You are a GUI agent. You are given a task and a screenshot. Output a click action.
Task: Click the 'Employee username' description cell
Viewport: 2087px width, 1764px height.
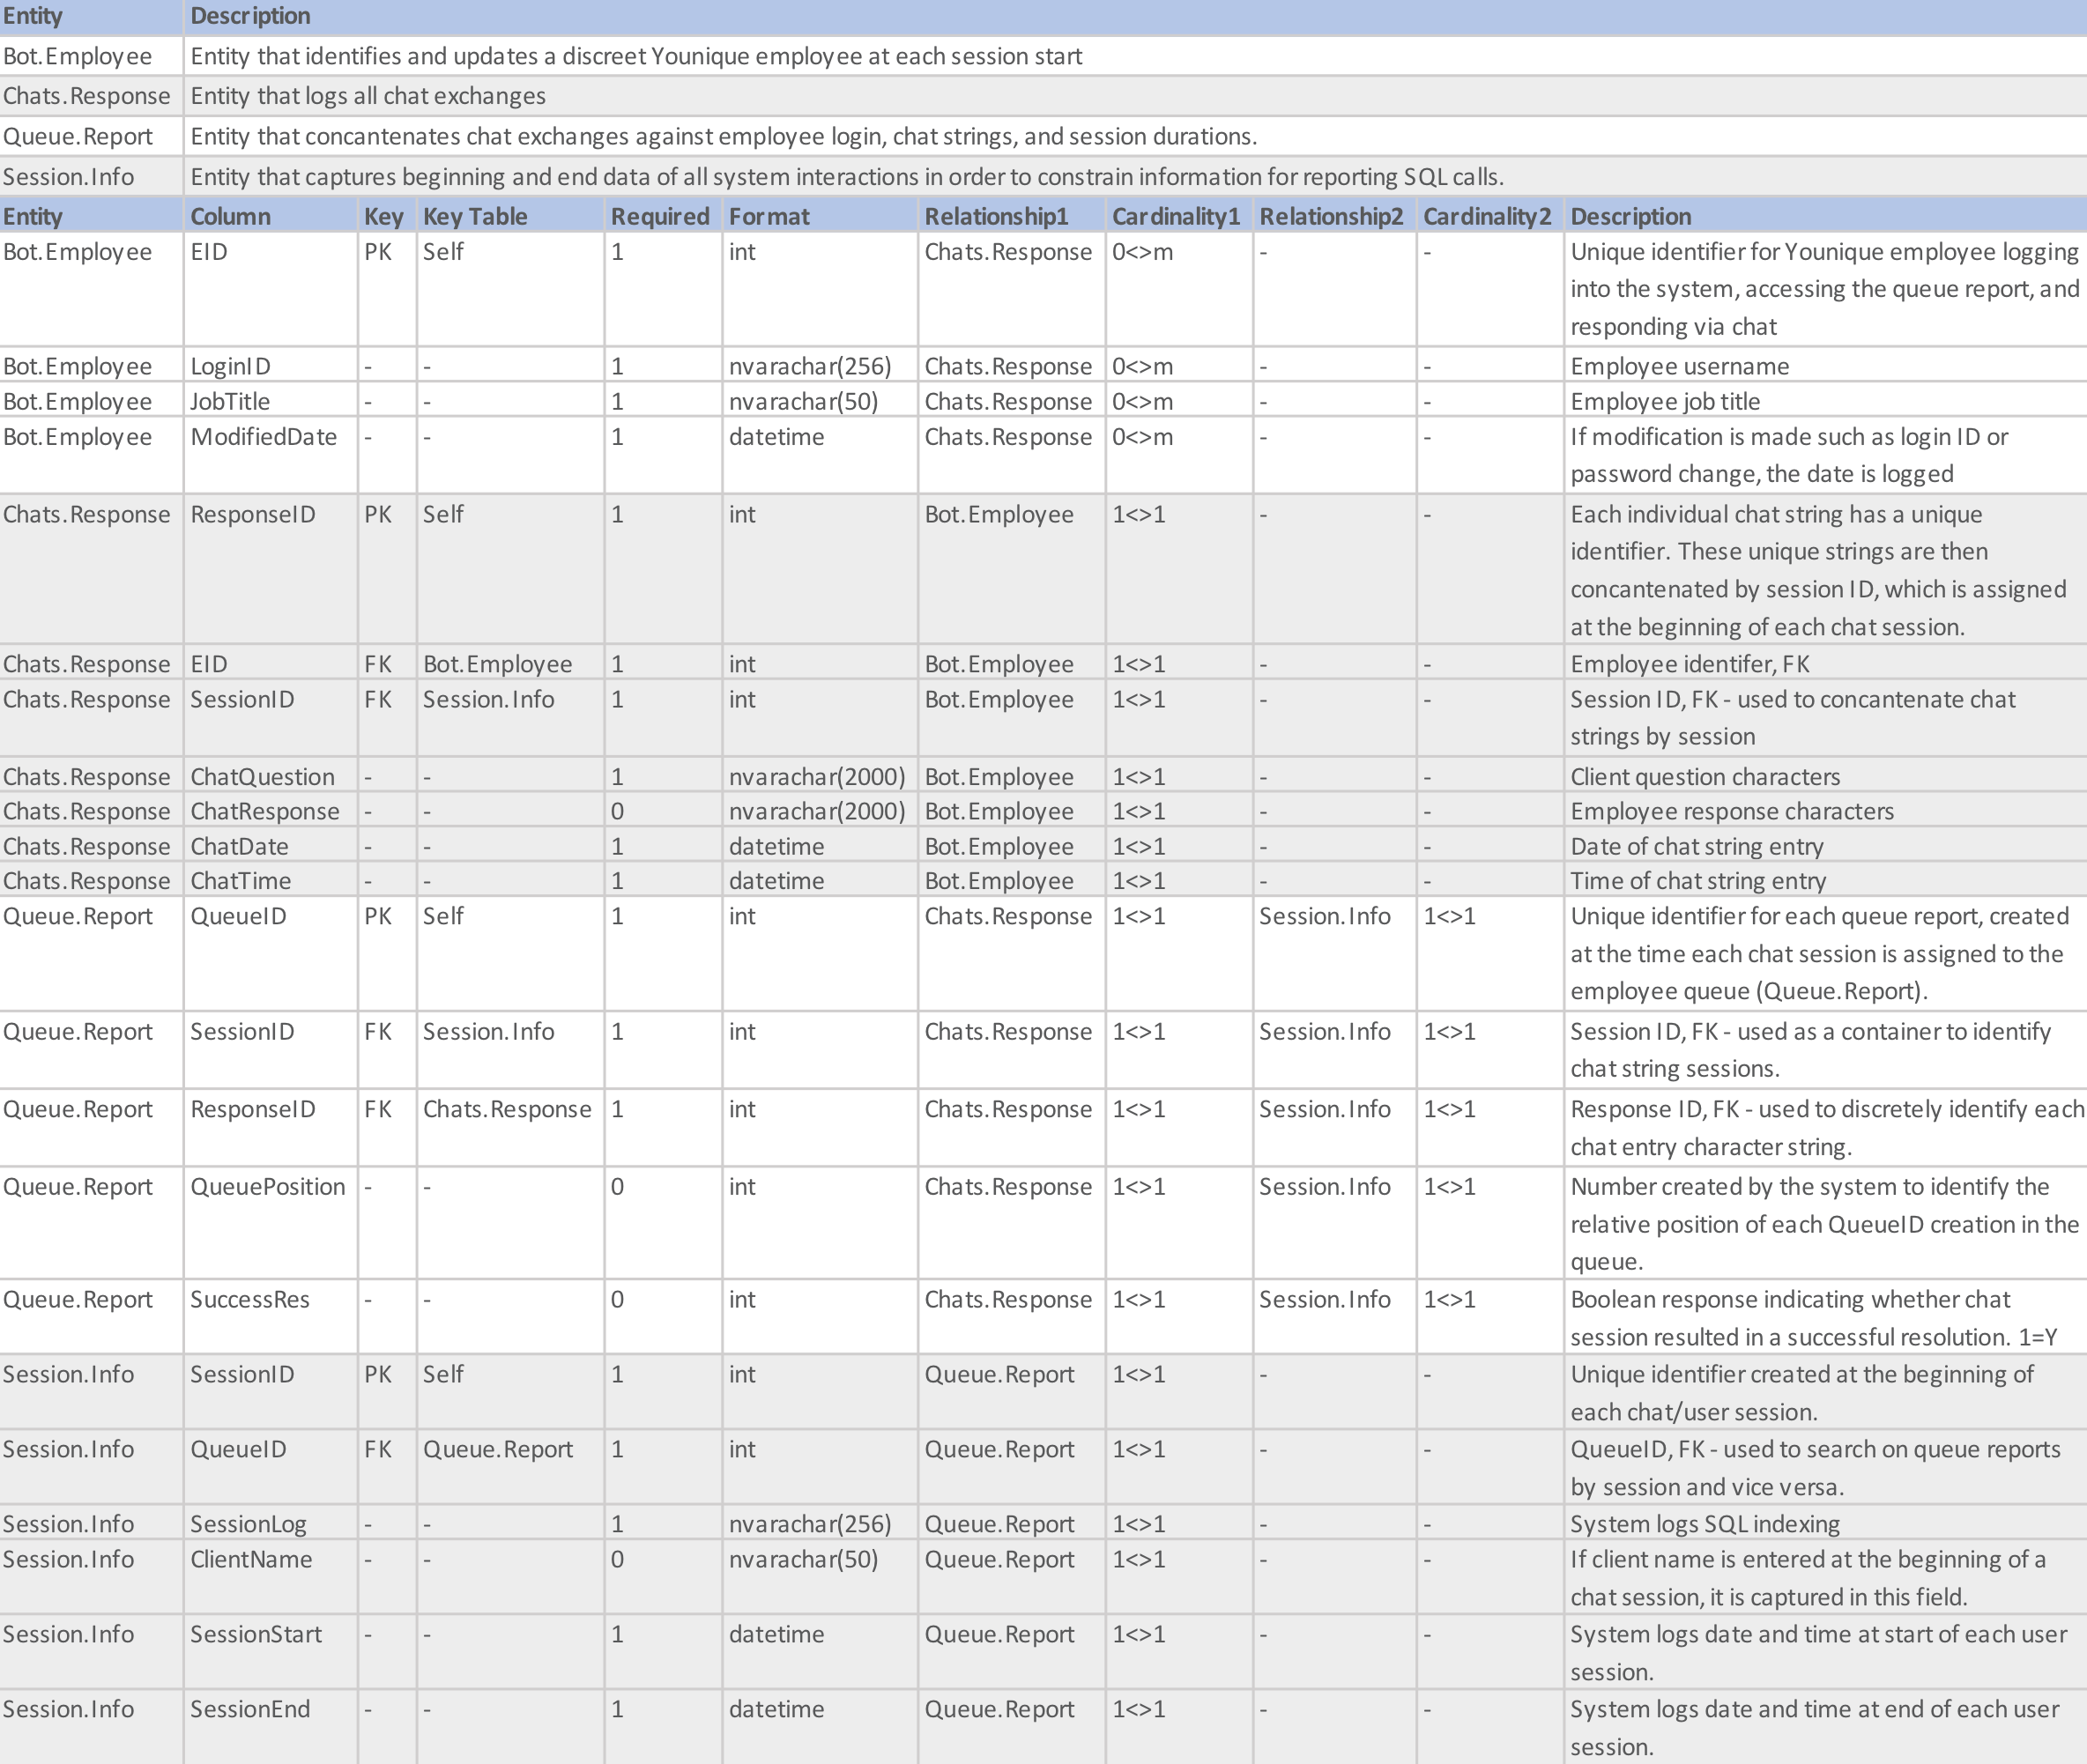pyautogui.click(x=1825, y=365)
